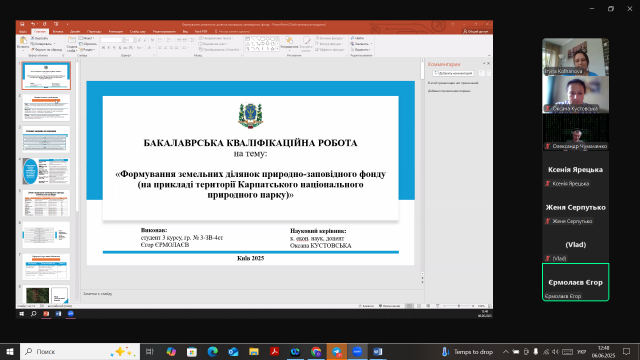The image size is (640, 360).
Task: Open Telegram from the Windows taskbar
Action: click(x=337, y=351)
